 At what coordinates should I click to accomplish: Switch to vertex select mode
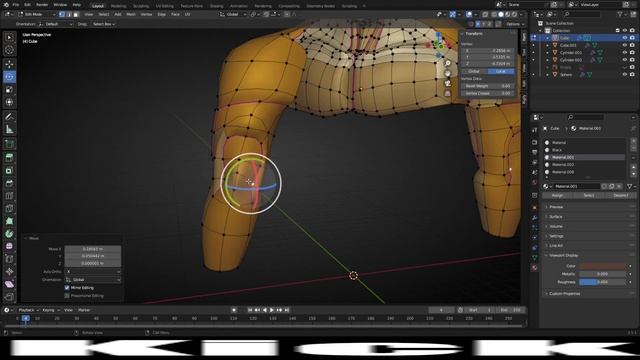coord(62,14)
